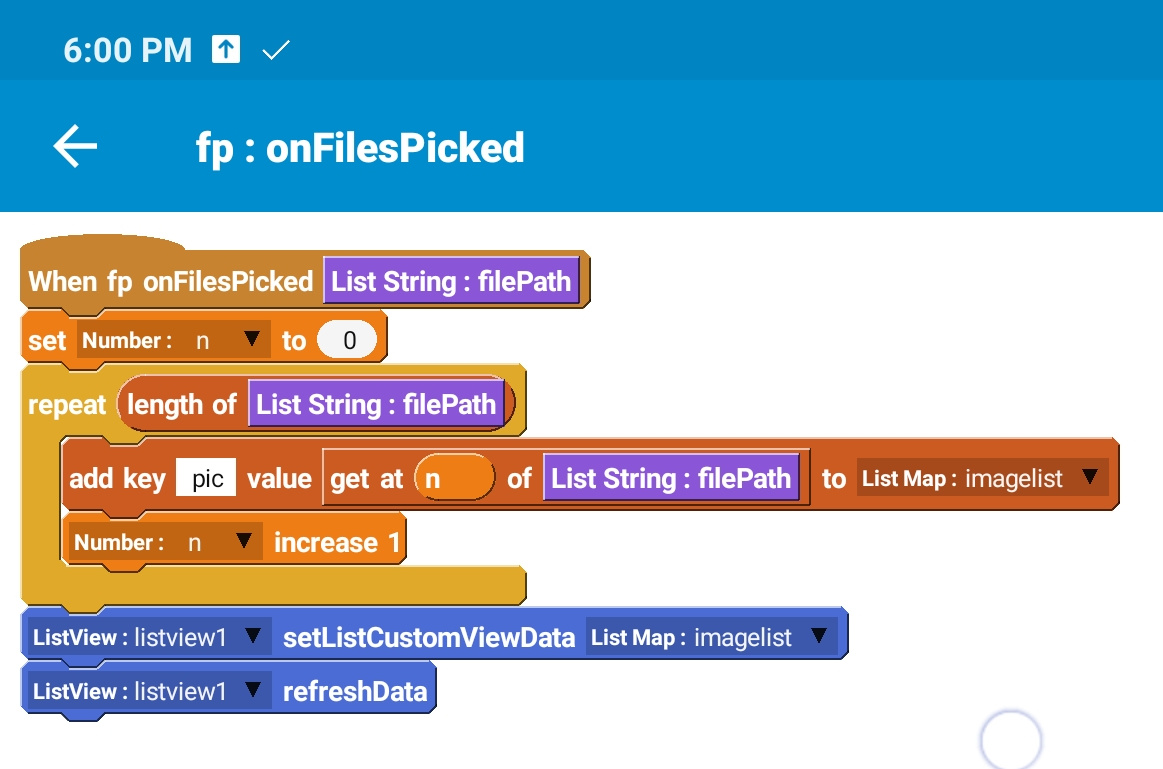Select the orange n variable in get at

click(x=453, y=478)
